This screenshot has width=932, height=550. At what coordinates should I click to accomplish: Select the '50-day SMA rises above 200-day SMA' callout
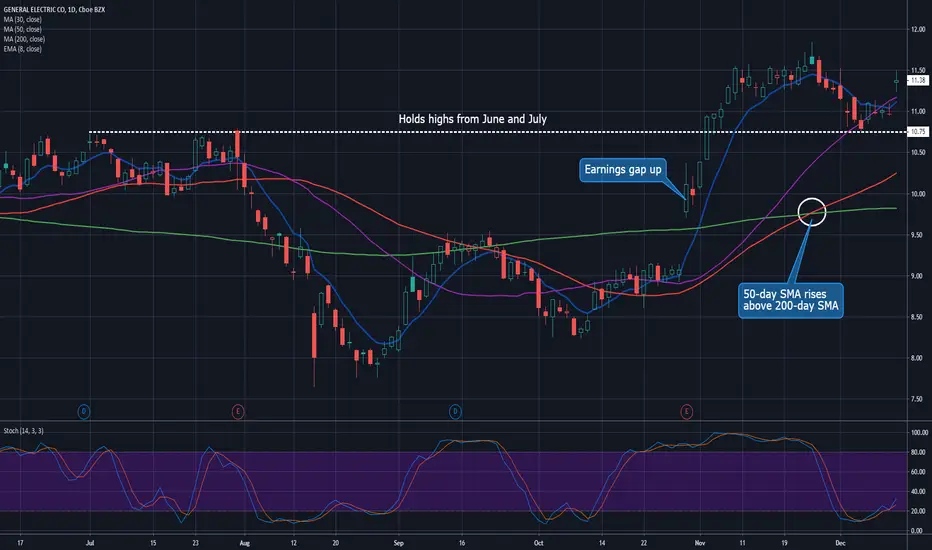click(791, 300)
